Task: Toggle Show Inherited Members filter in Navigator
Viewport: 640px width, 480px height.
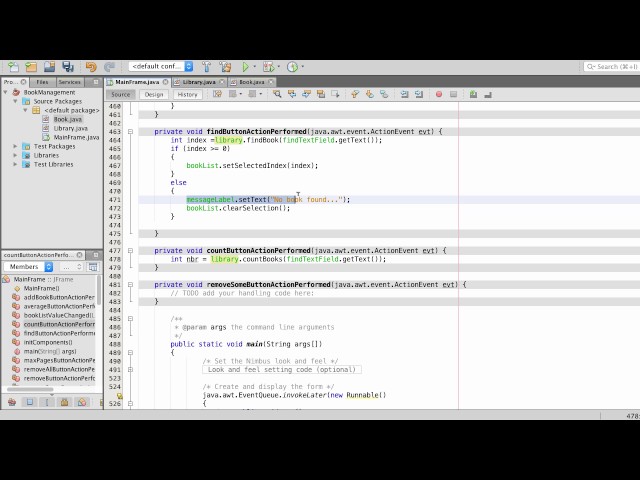Action: pyautogui.click(x=12, y=402)
